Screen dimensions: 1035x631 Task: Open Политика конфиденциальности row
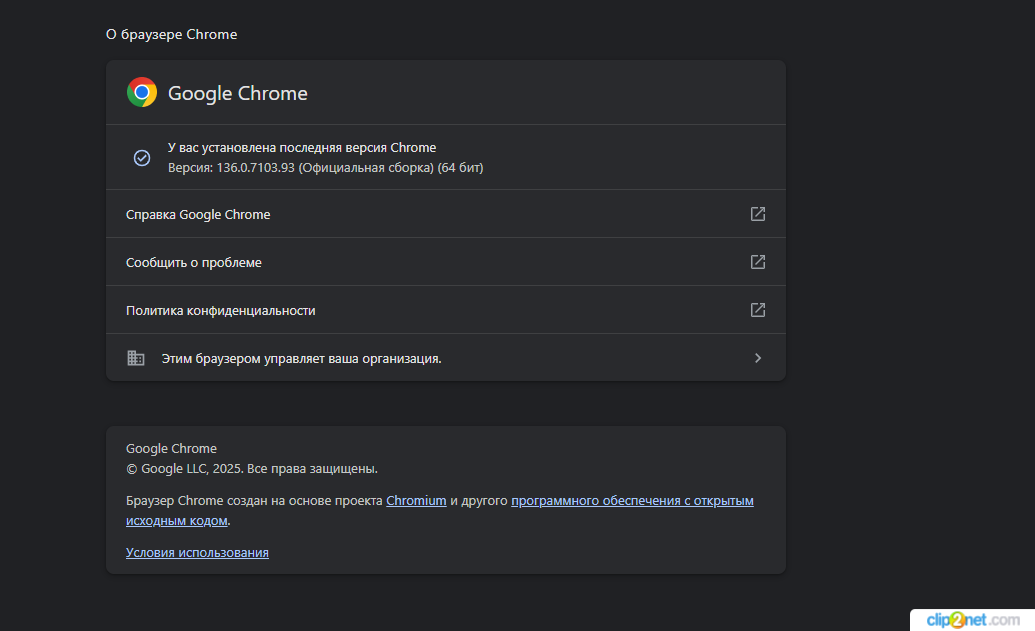coord(446,310)
